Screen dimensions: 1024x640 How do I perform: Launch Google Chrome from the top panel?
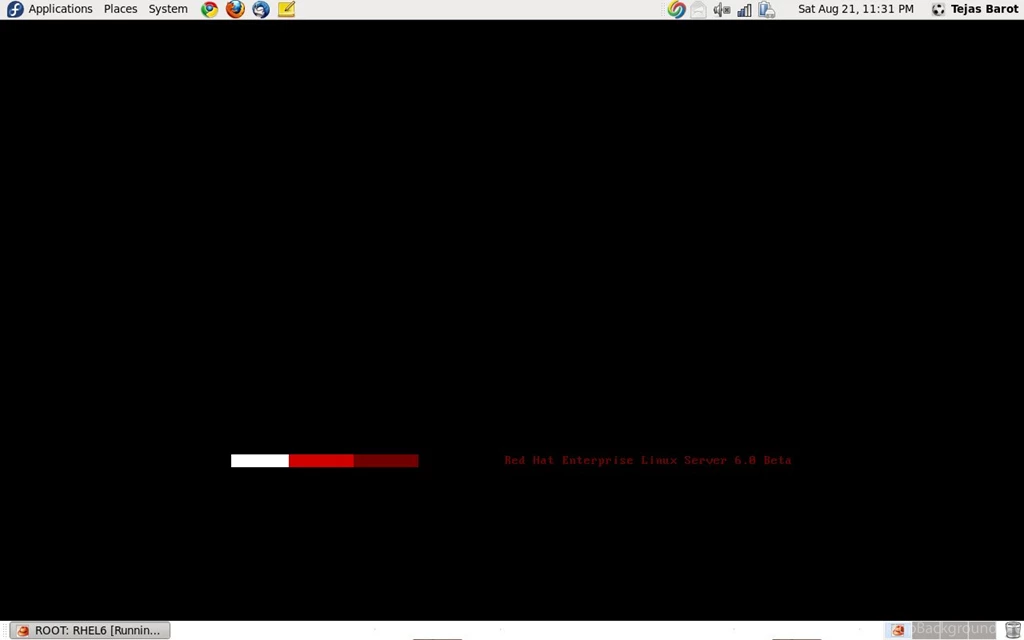click(209, 9)
